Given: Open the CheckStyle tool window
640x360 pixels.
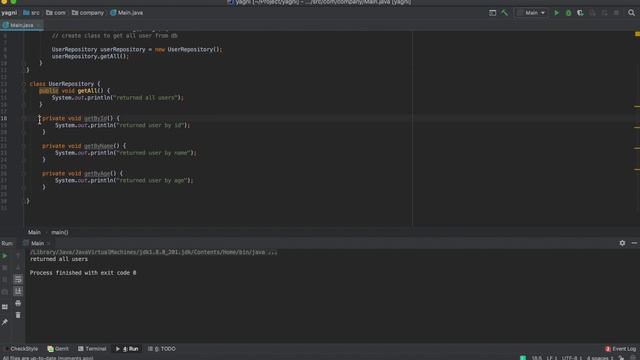Looking at the screenshot, I should [x=21, y=349].
